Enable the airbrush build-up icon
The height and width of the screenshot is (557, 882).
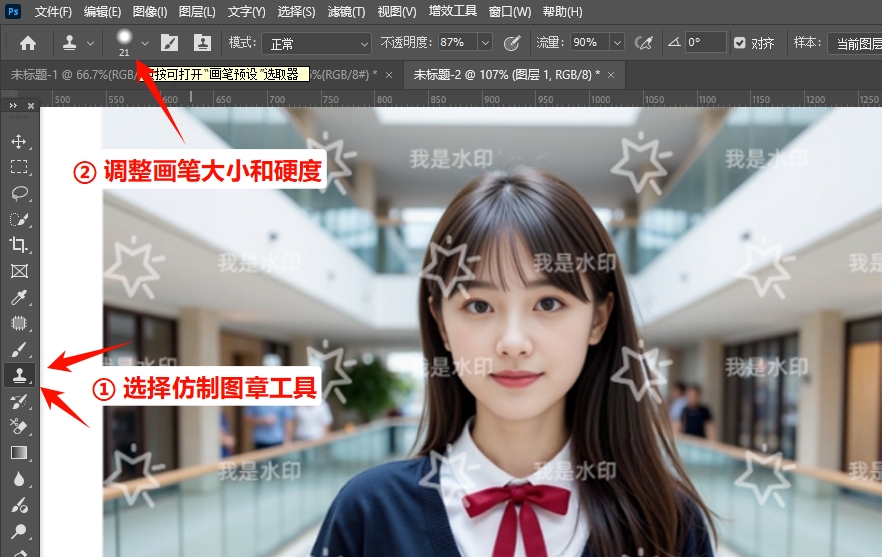click(x=644, y=43)
